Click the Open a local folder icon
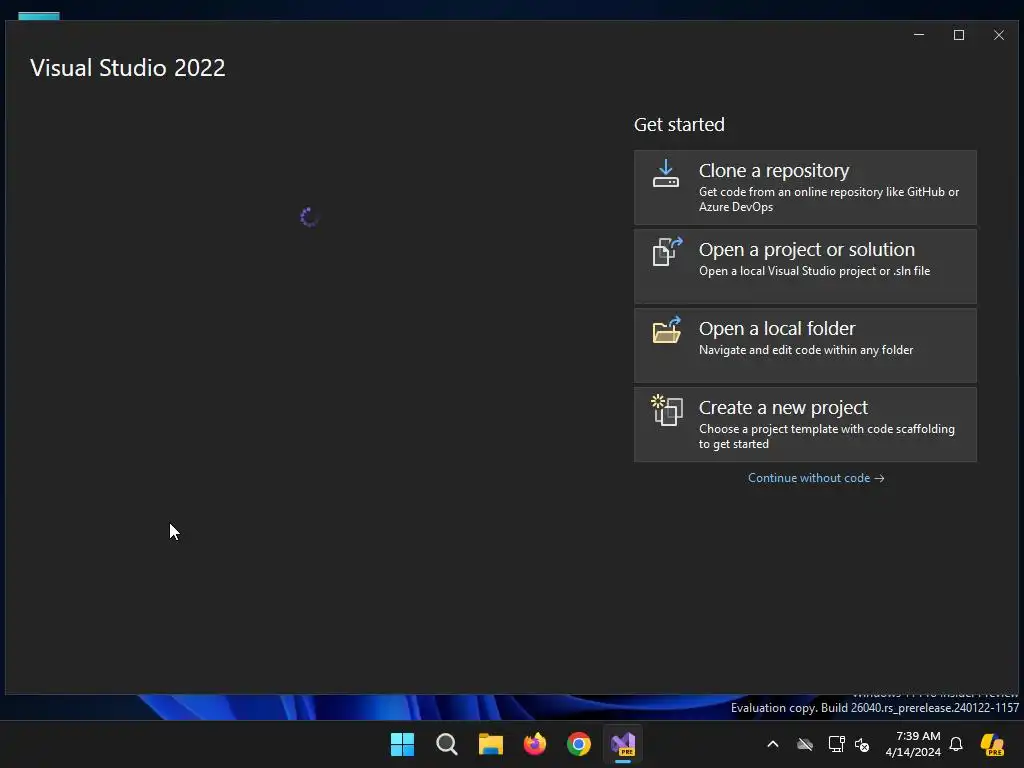This screenshot has height=768, width=1024. tap(667, 330)
